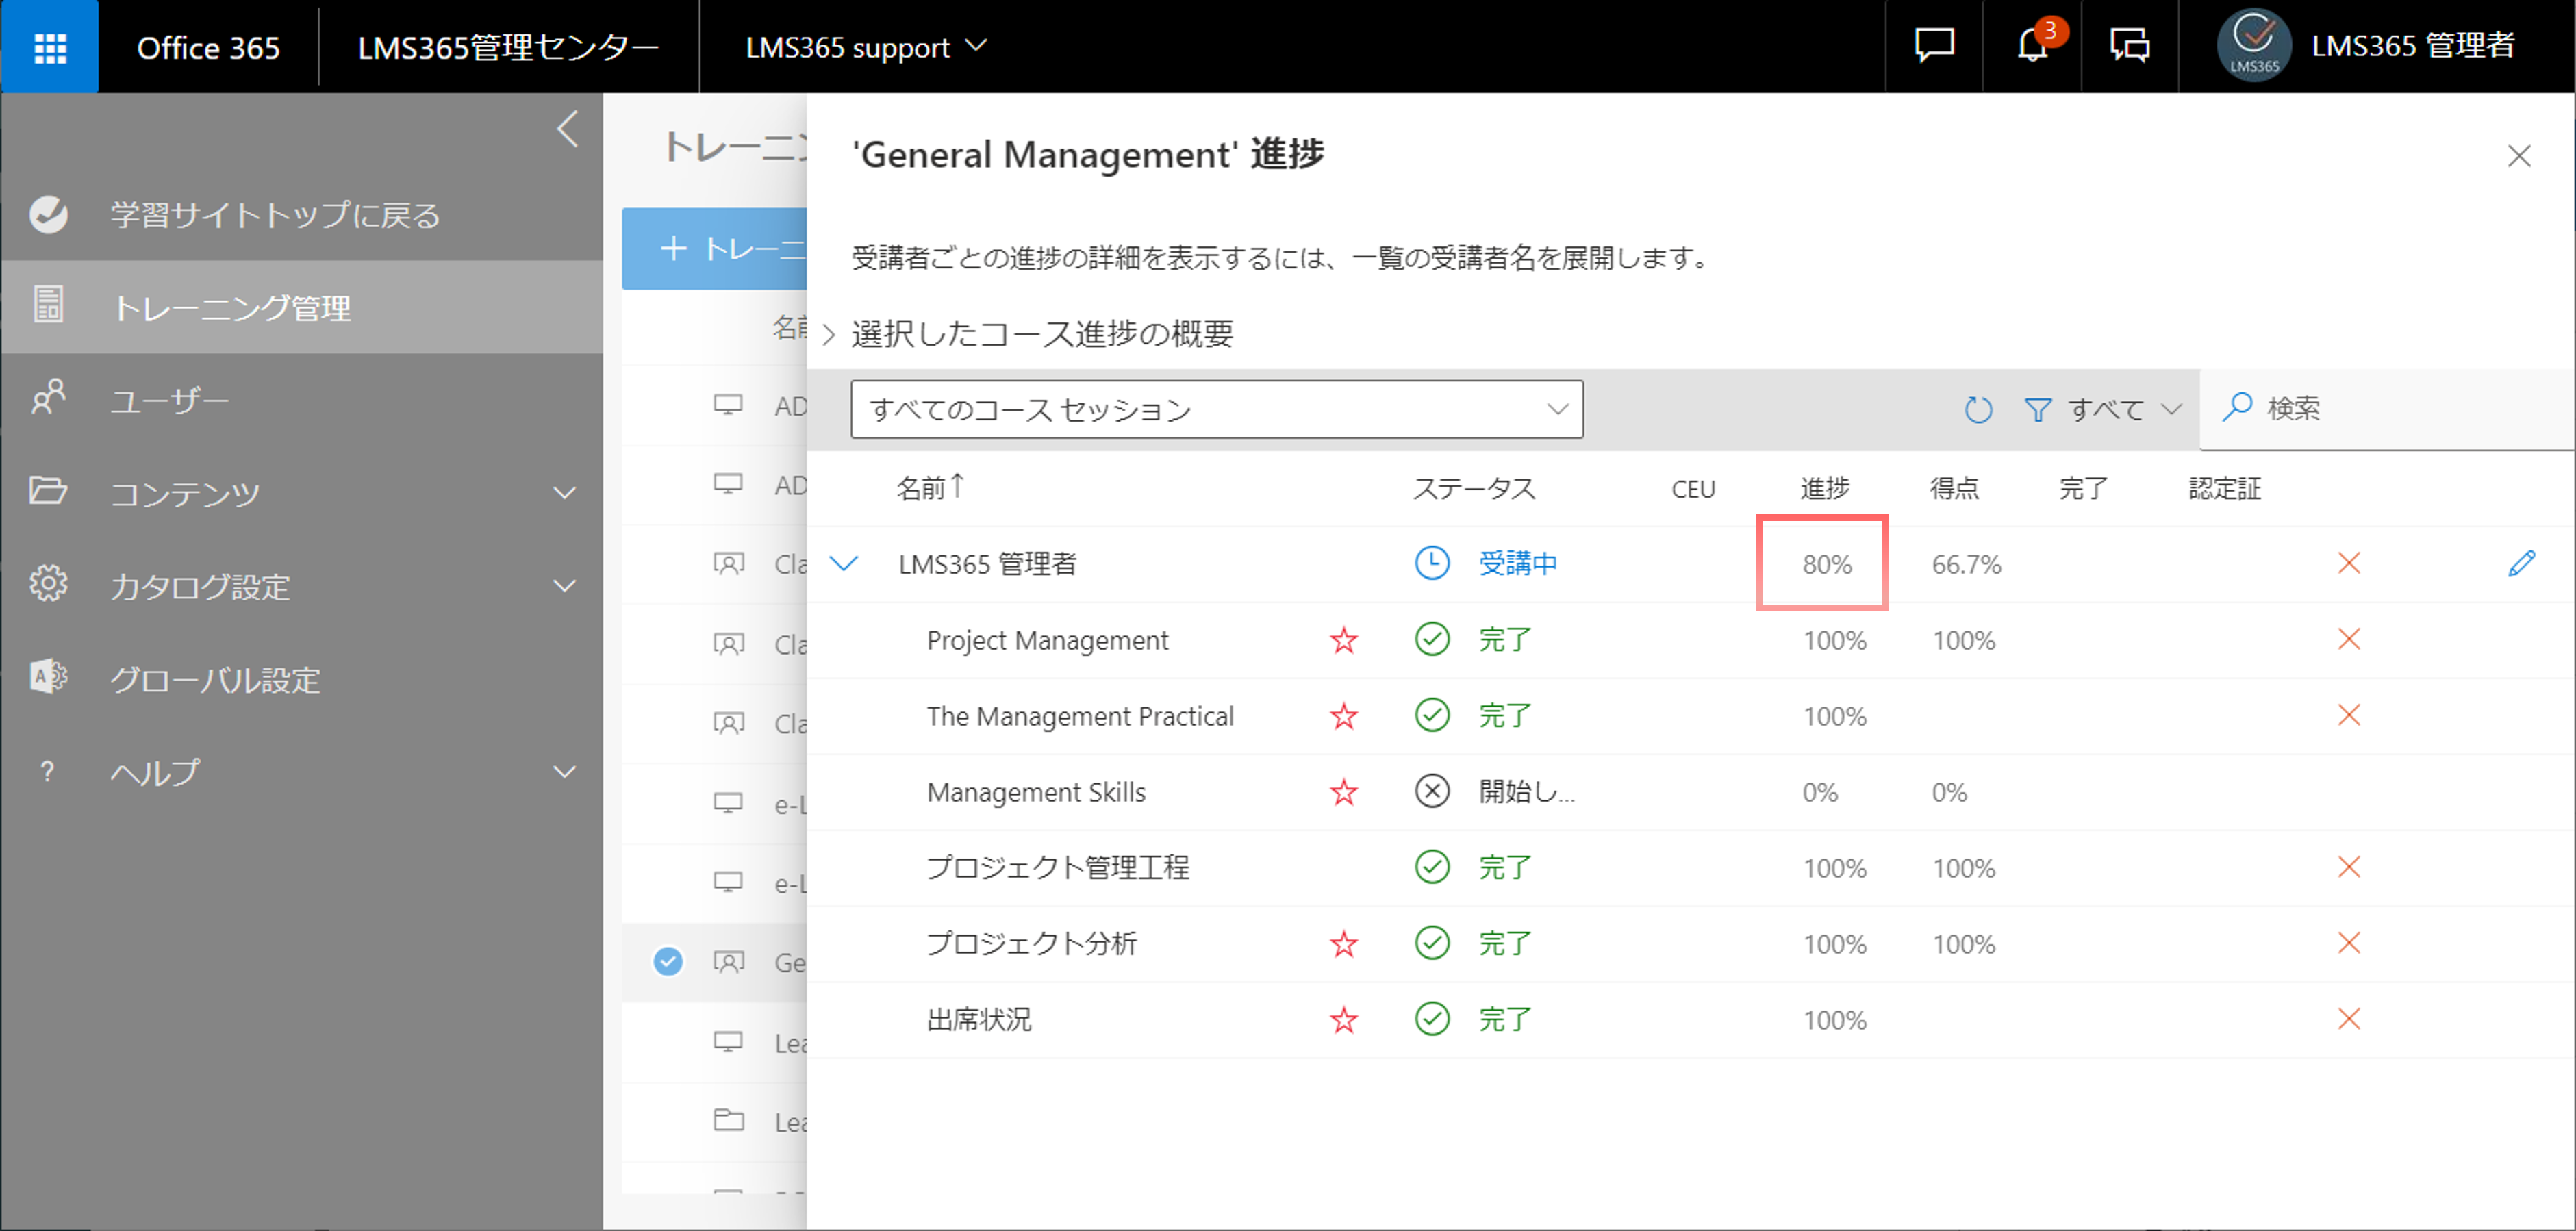
Task: Click the red X for 出席状況 row
Action: tap(2349, 1019)
